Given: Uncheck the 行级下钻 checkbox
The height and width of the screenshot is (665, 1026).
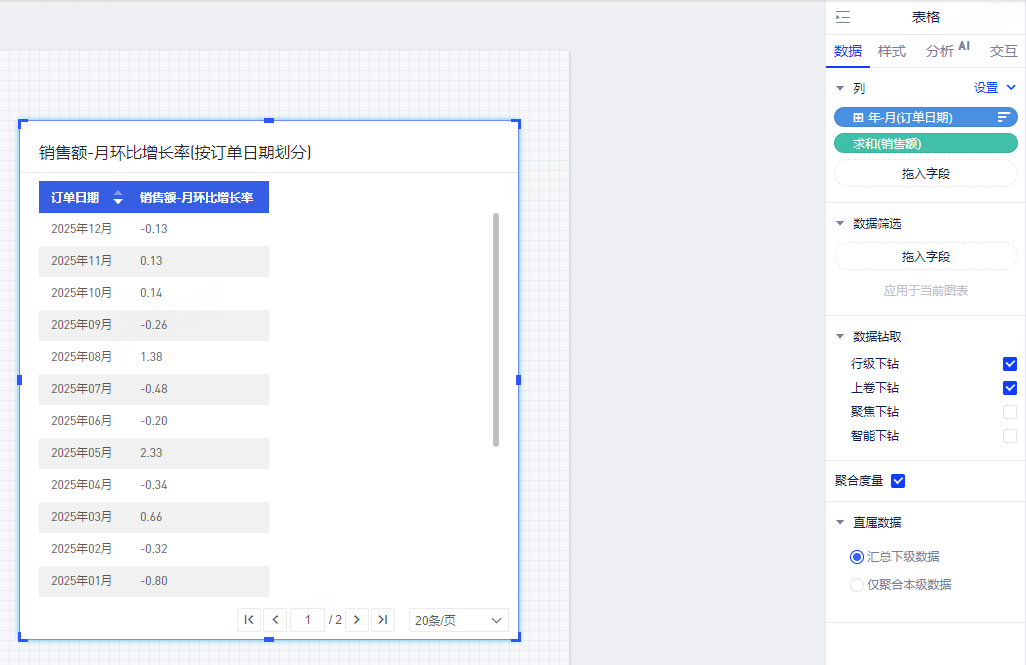Looking at the screenshot, I should (1009, 364).
